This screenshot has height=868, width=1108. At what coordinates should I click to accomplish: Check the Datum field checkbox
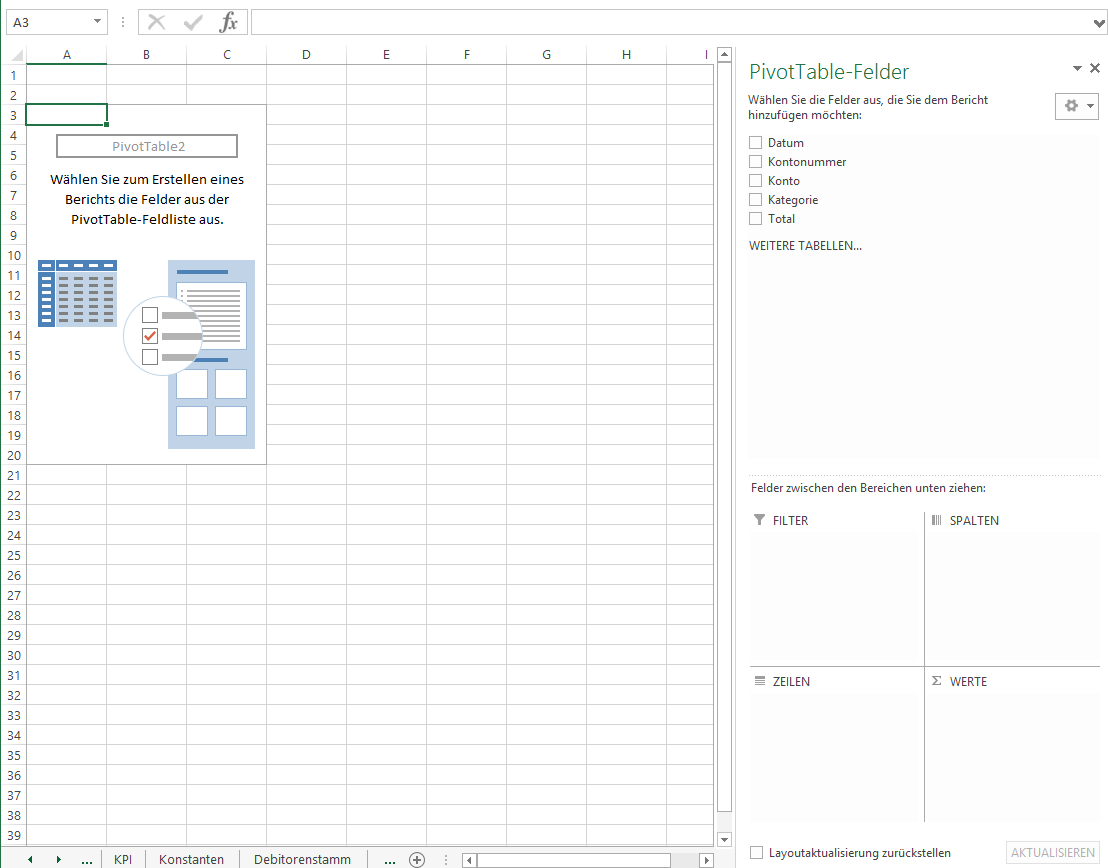click(x=756, y=143)
